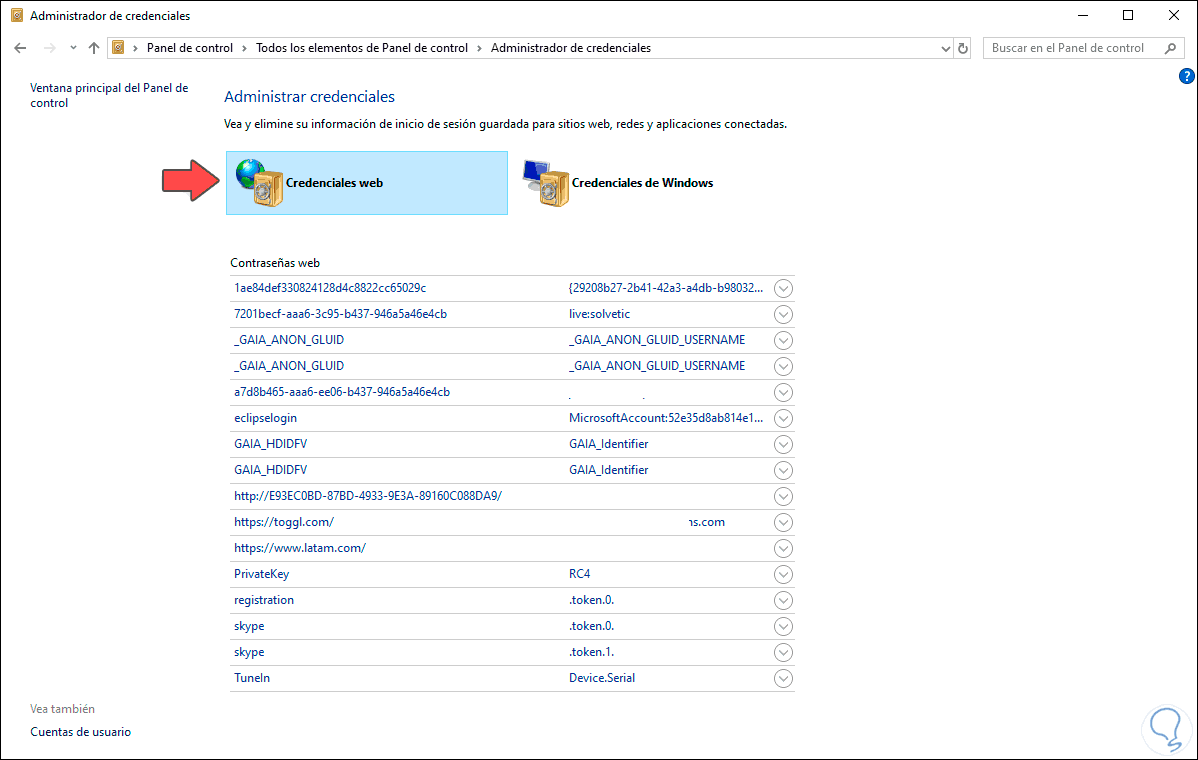The width and height of the screenshot is (1198, 760).
Task: Click the Windows Credentials monitor safe icon
Action: [545, 183]
